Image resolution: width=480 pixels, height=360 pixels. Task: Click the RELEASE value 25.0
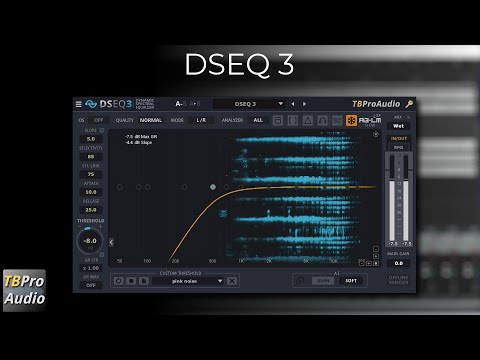click(x=91, y=210)
